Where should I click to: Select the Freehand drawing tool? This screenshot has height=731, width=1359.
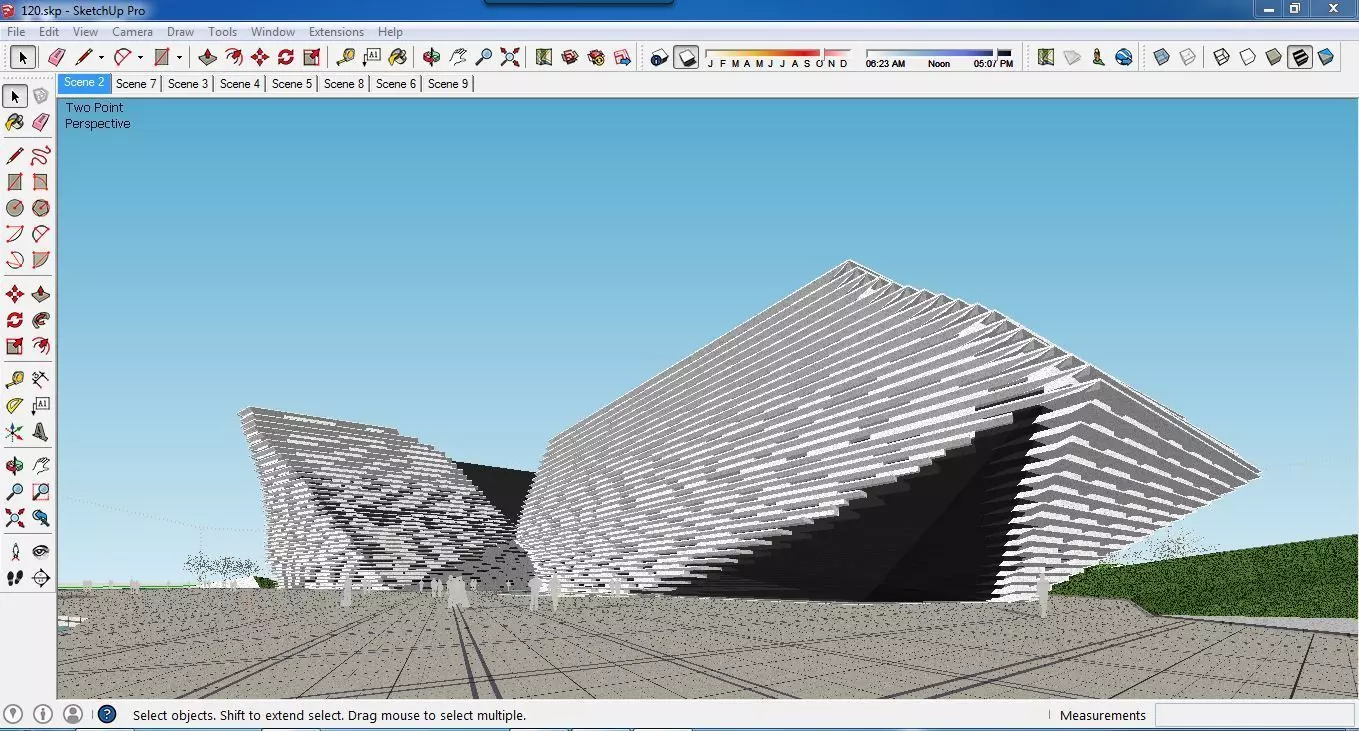[x=40, y=156]
